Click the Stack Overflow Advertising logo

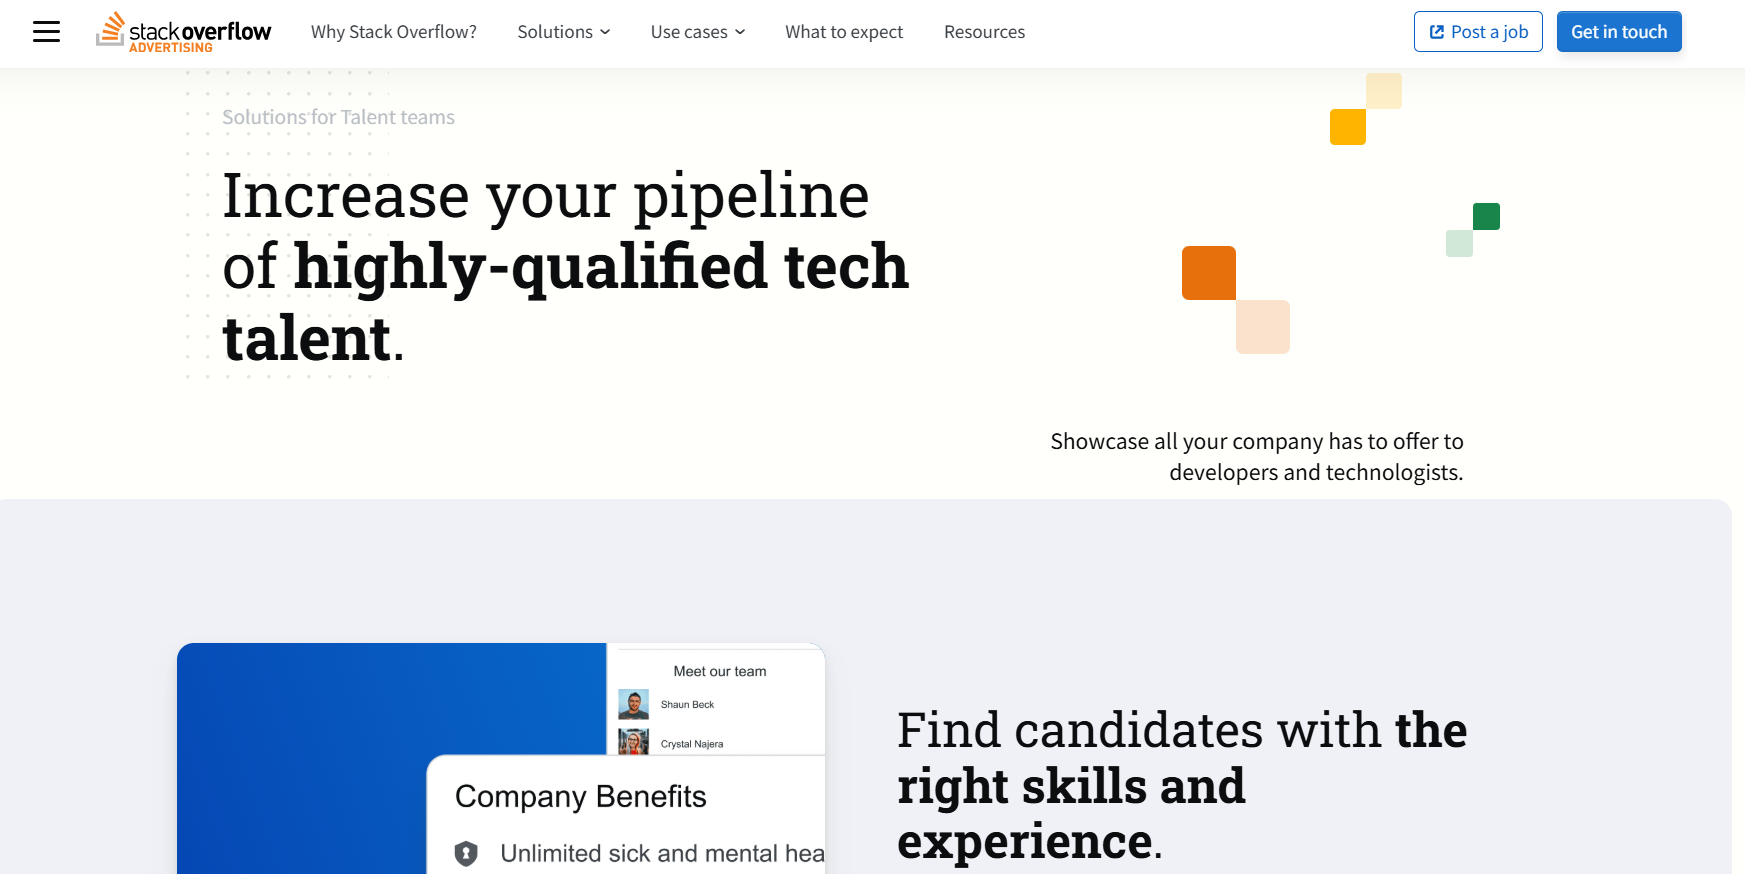coord(184,32)
